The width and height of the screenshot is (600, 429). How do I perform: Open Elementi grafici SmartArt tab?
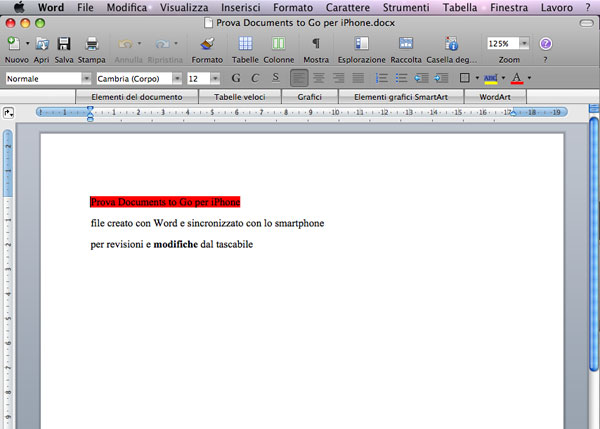401,97
